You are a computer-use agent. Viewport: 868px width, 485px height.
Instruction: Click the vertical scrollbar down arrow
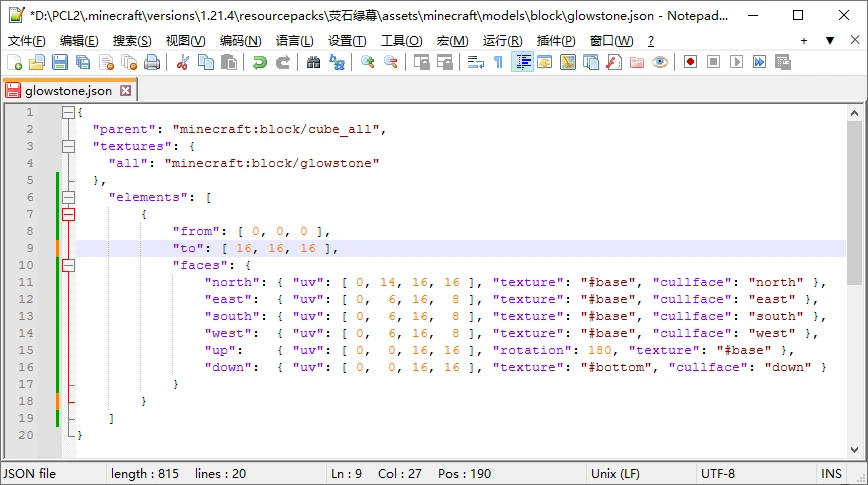[x=854, y=450]
